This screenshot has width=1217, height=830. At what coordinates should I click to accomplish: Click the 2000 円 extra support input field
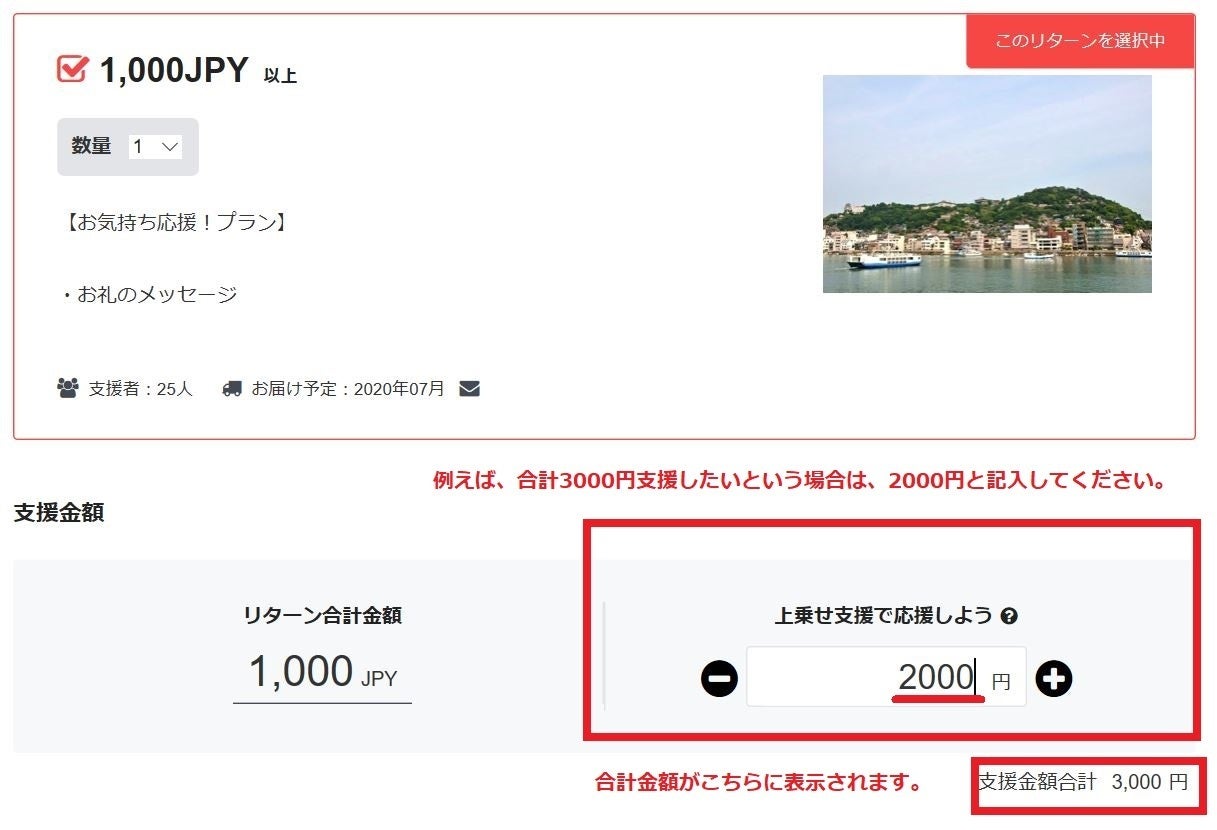[886, 677]
